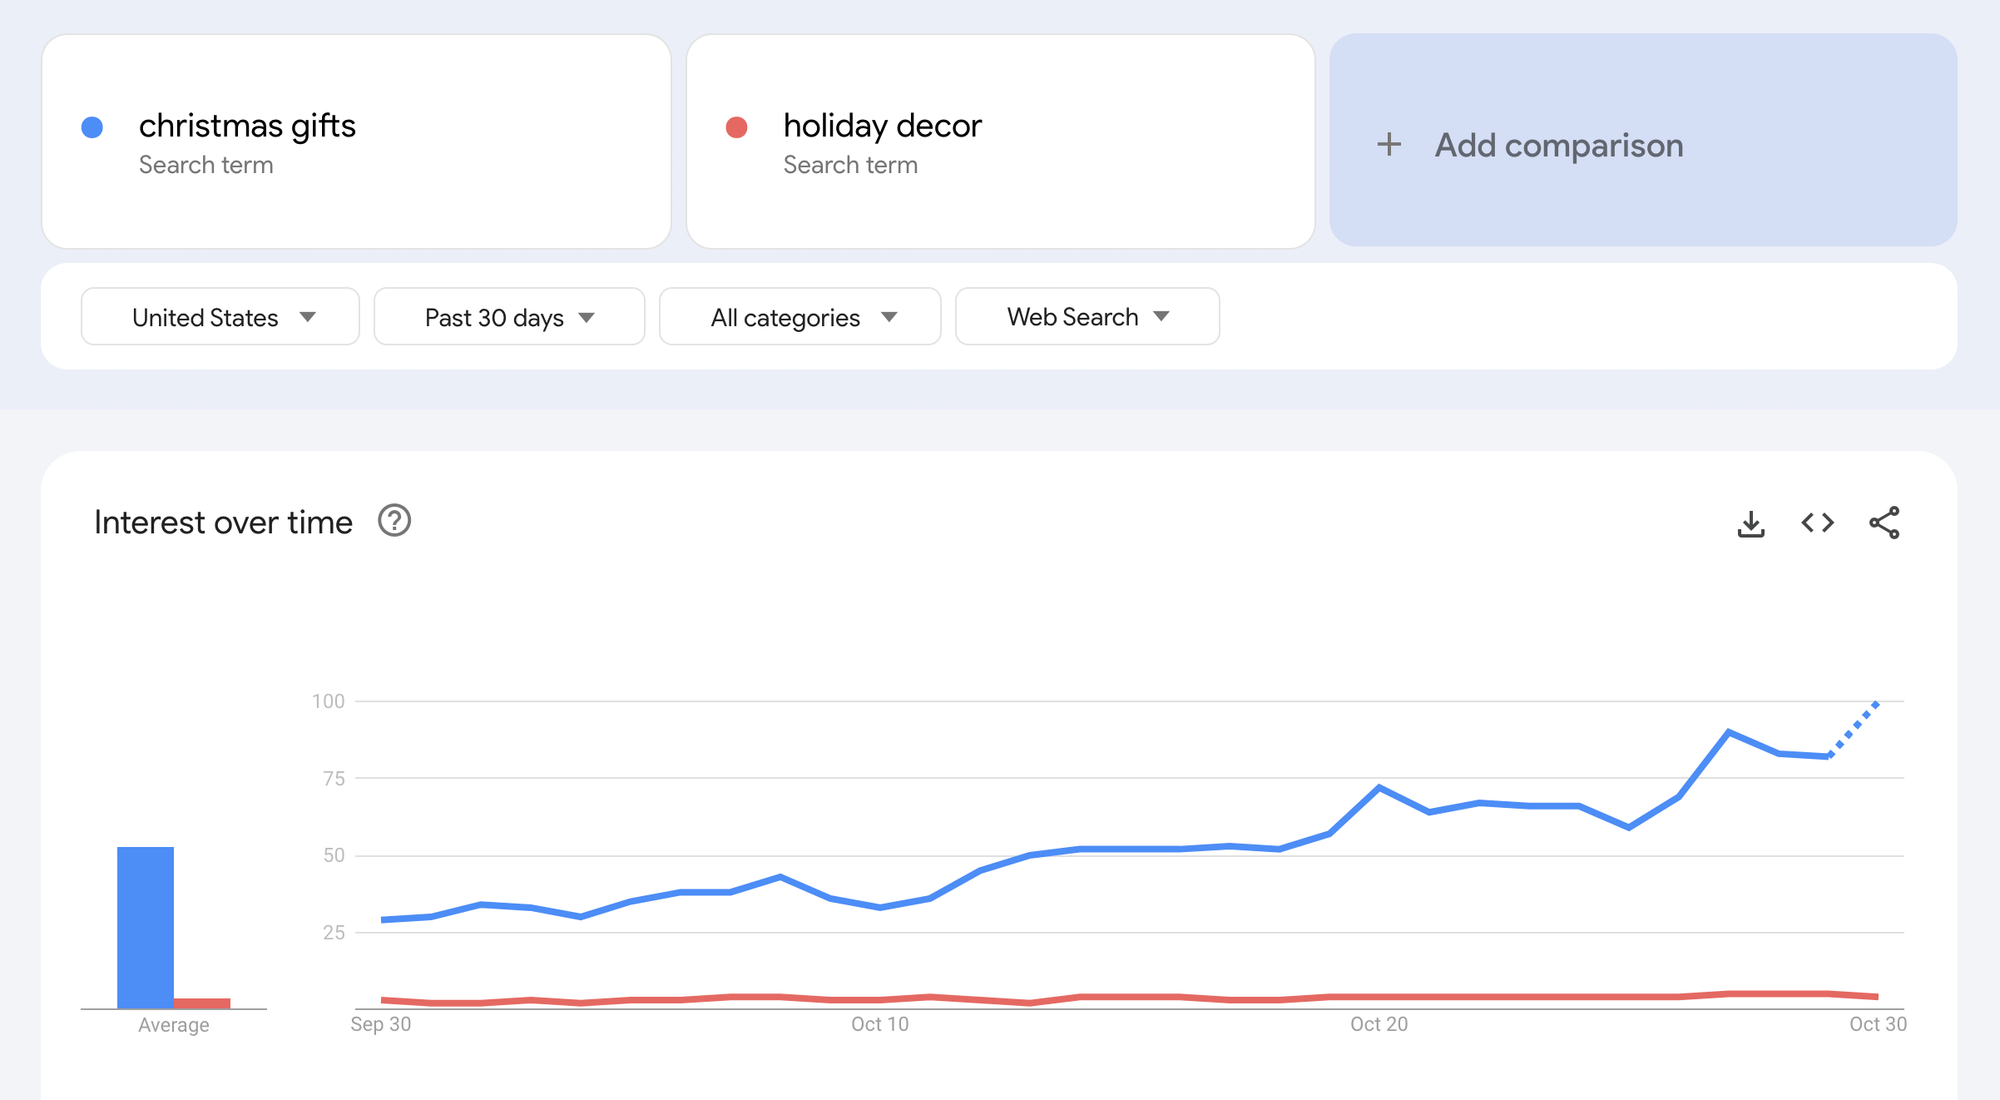The image size is (2000, 1100).
Task: Open the Interest over time help tooltip
Action: (393, 521)
